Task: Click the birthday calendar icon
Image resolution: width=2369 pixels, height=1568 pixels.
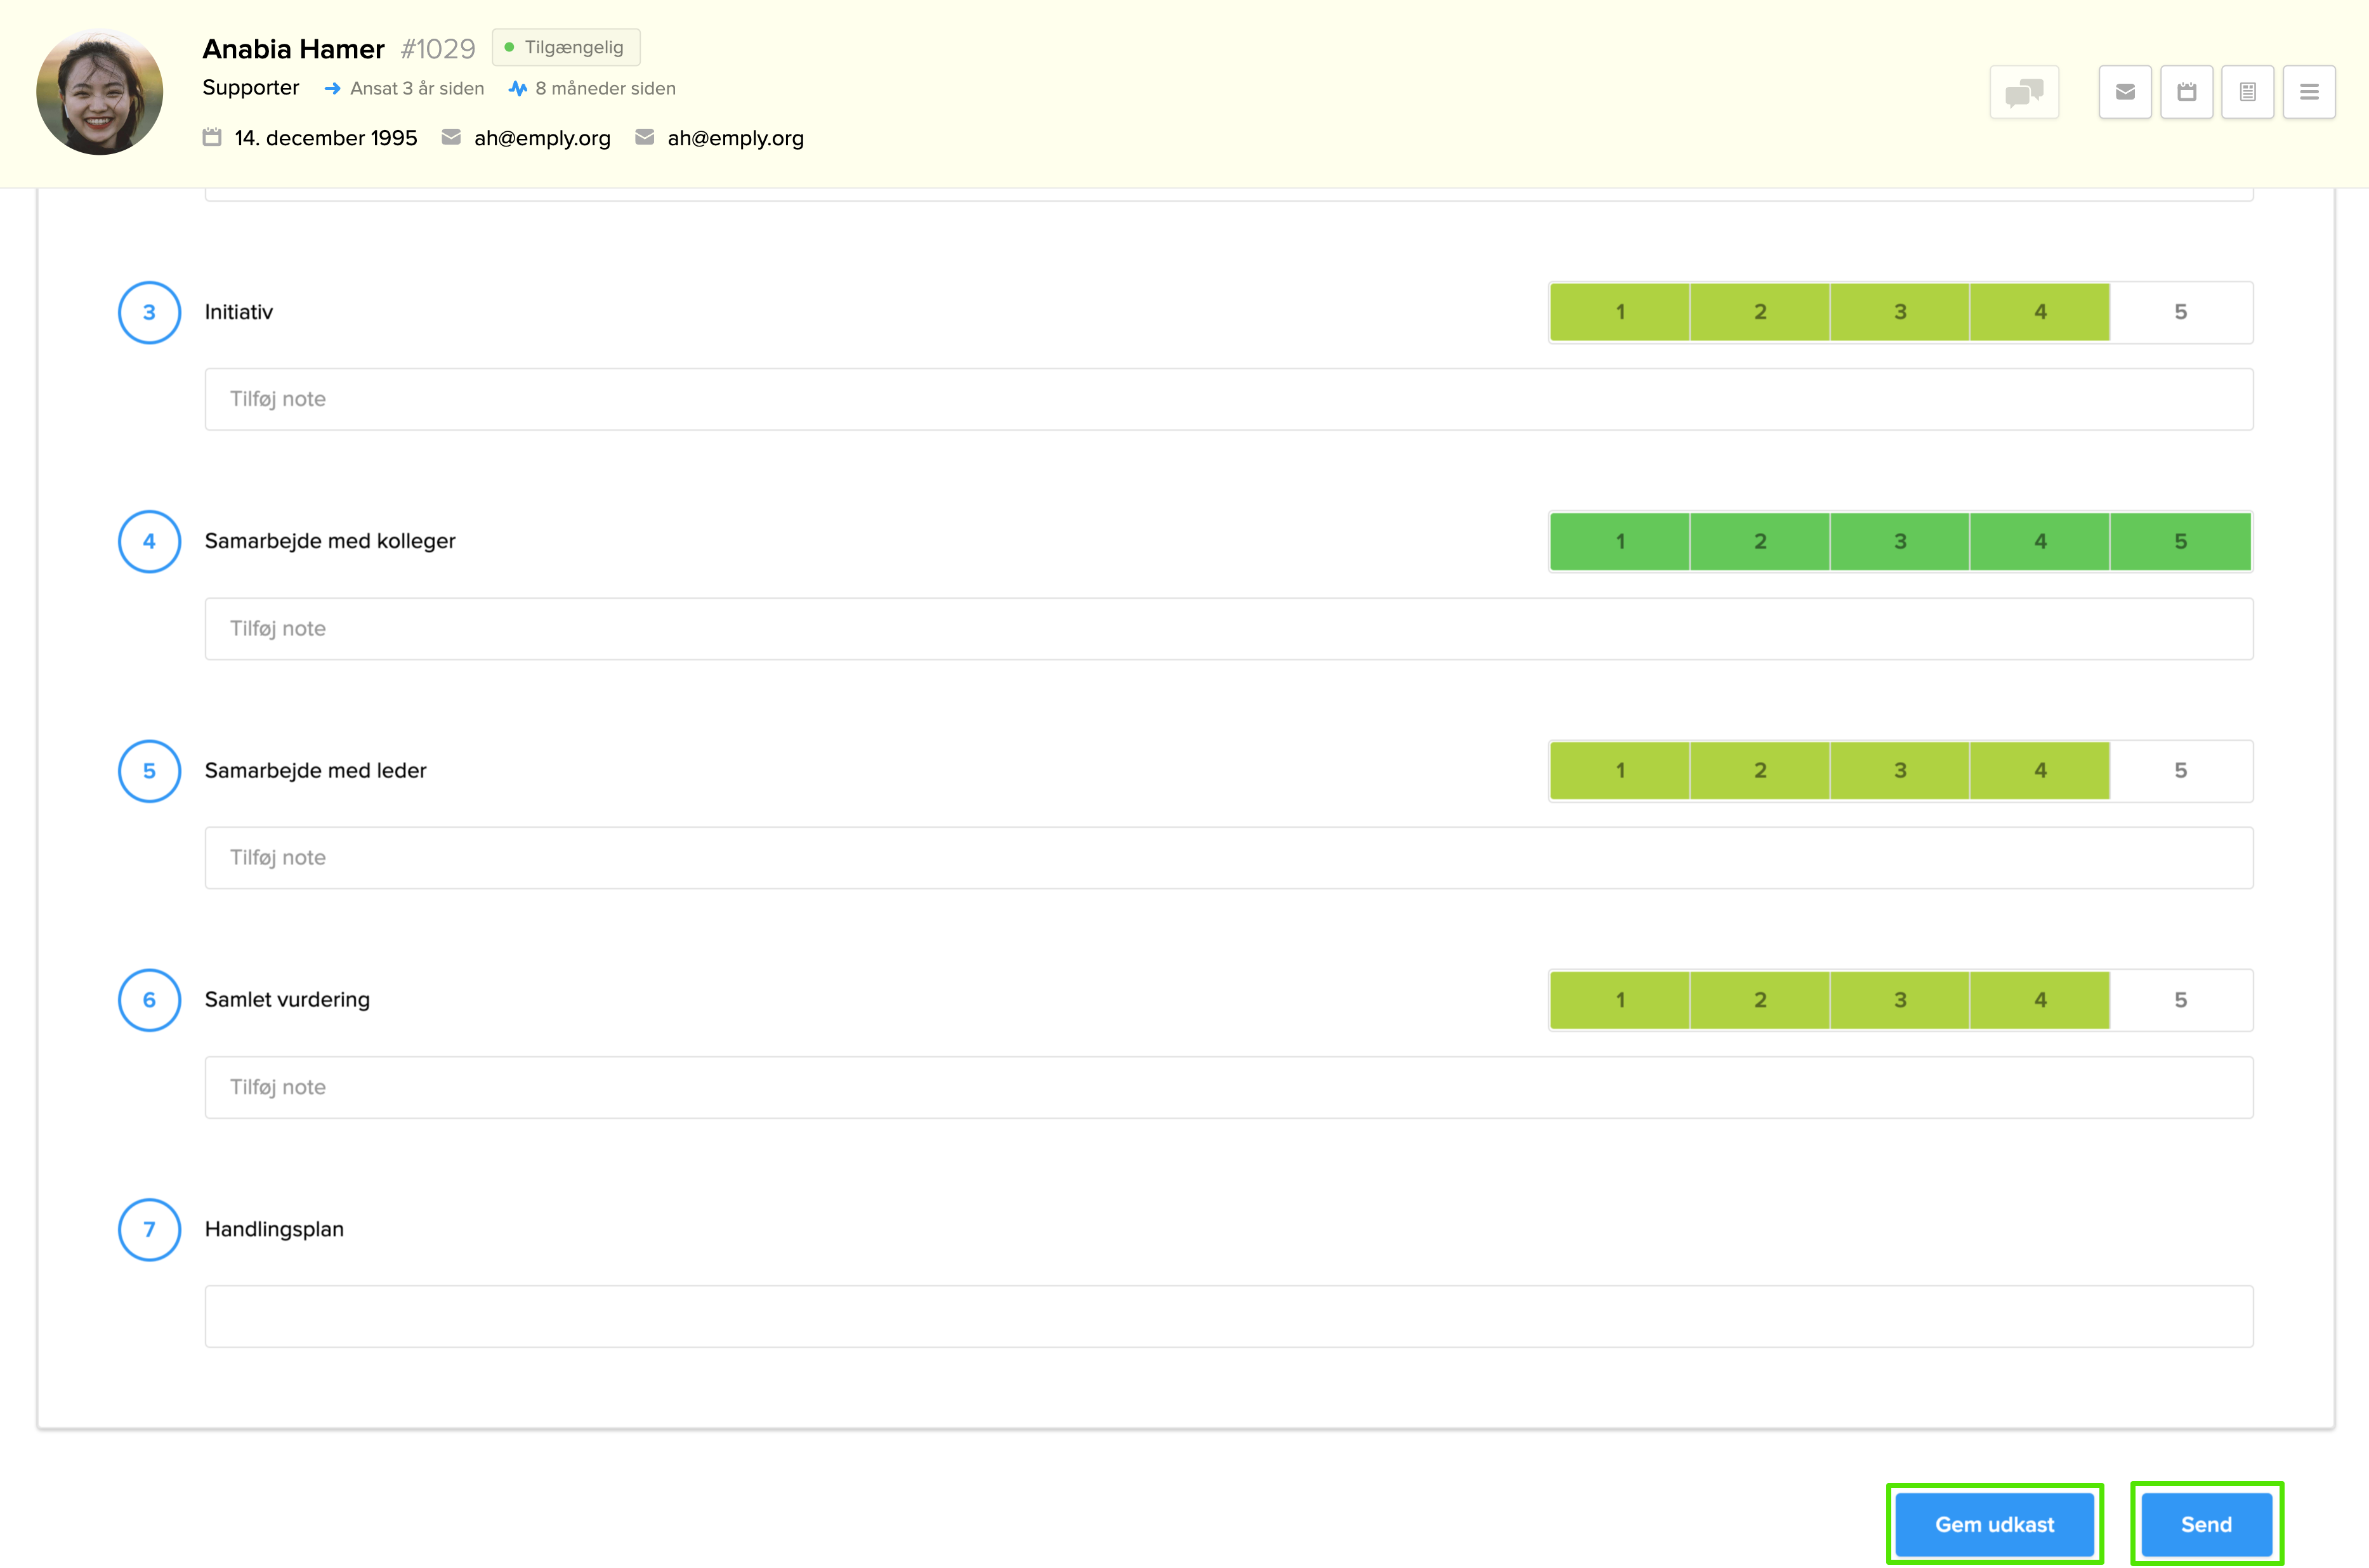Action: pyautogui.click(x=212, y=137)
